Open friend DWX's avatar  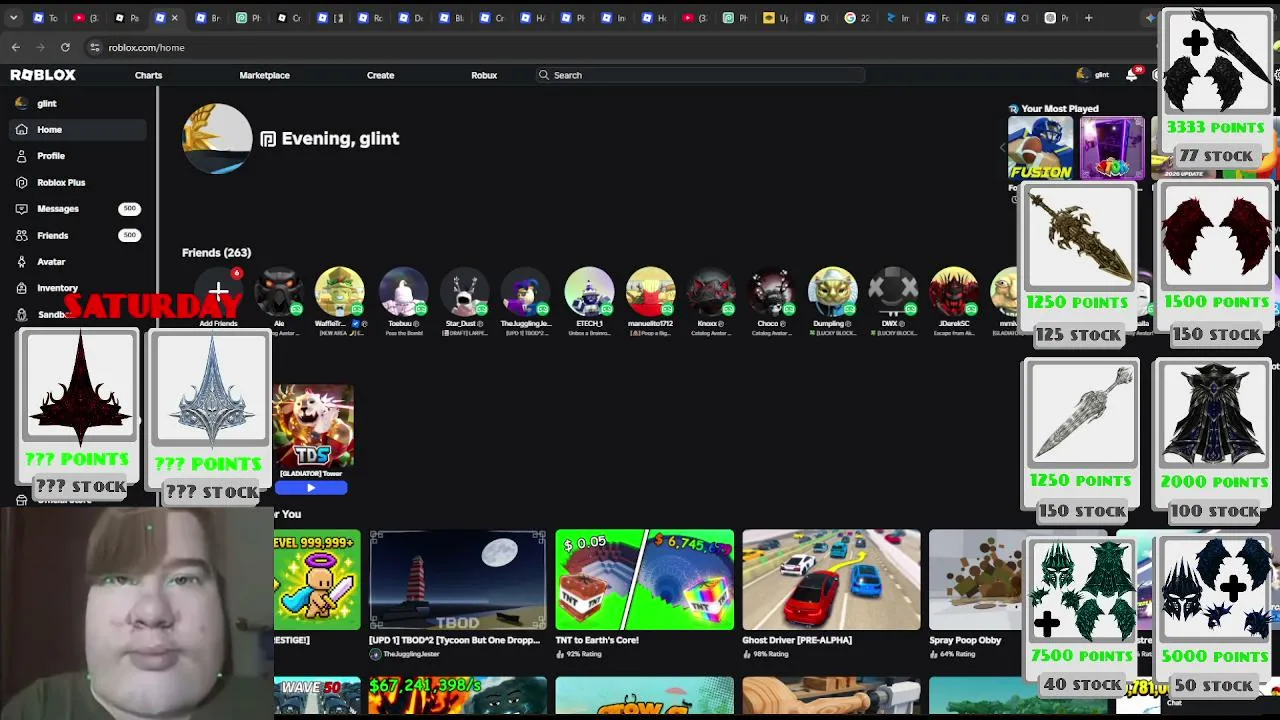[x=893, y=291]
